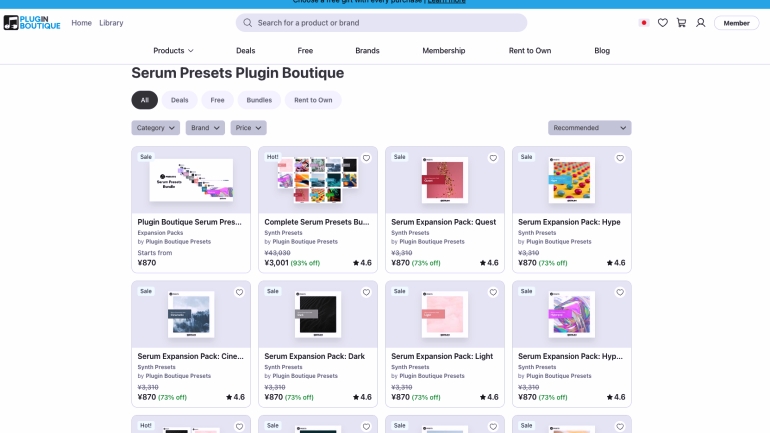Viewport: 770px width, 433px height.
Task: Open Complete Serum Presets Bundle thumbnail
Action: tap(318, 180)
